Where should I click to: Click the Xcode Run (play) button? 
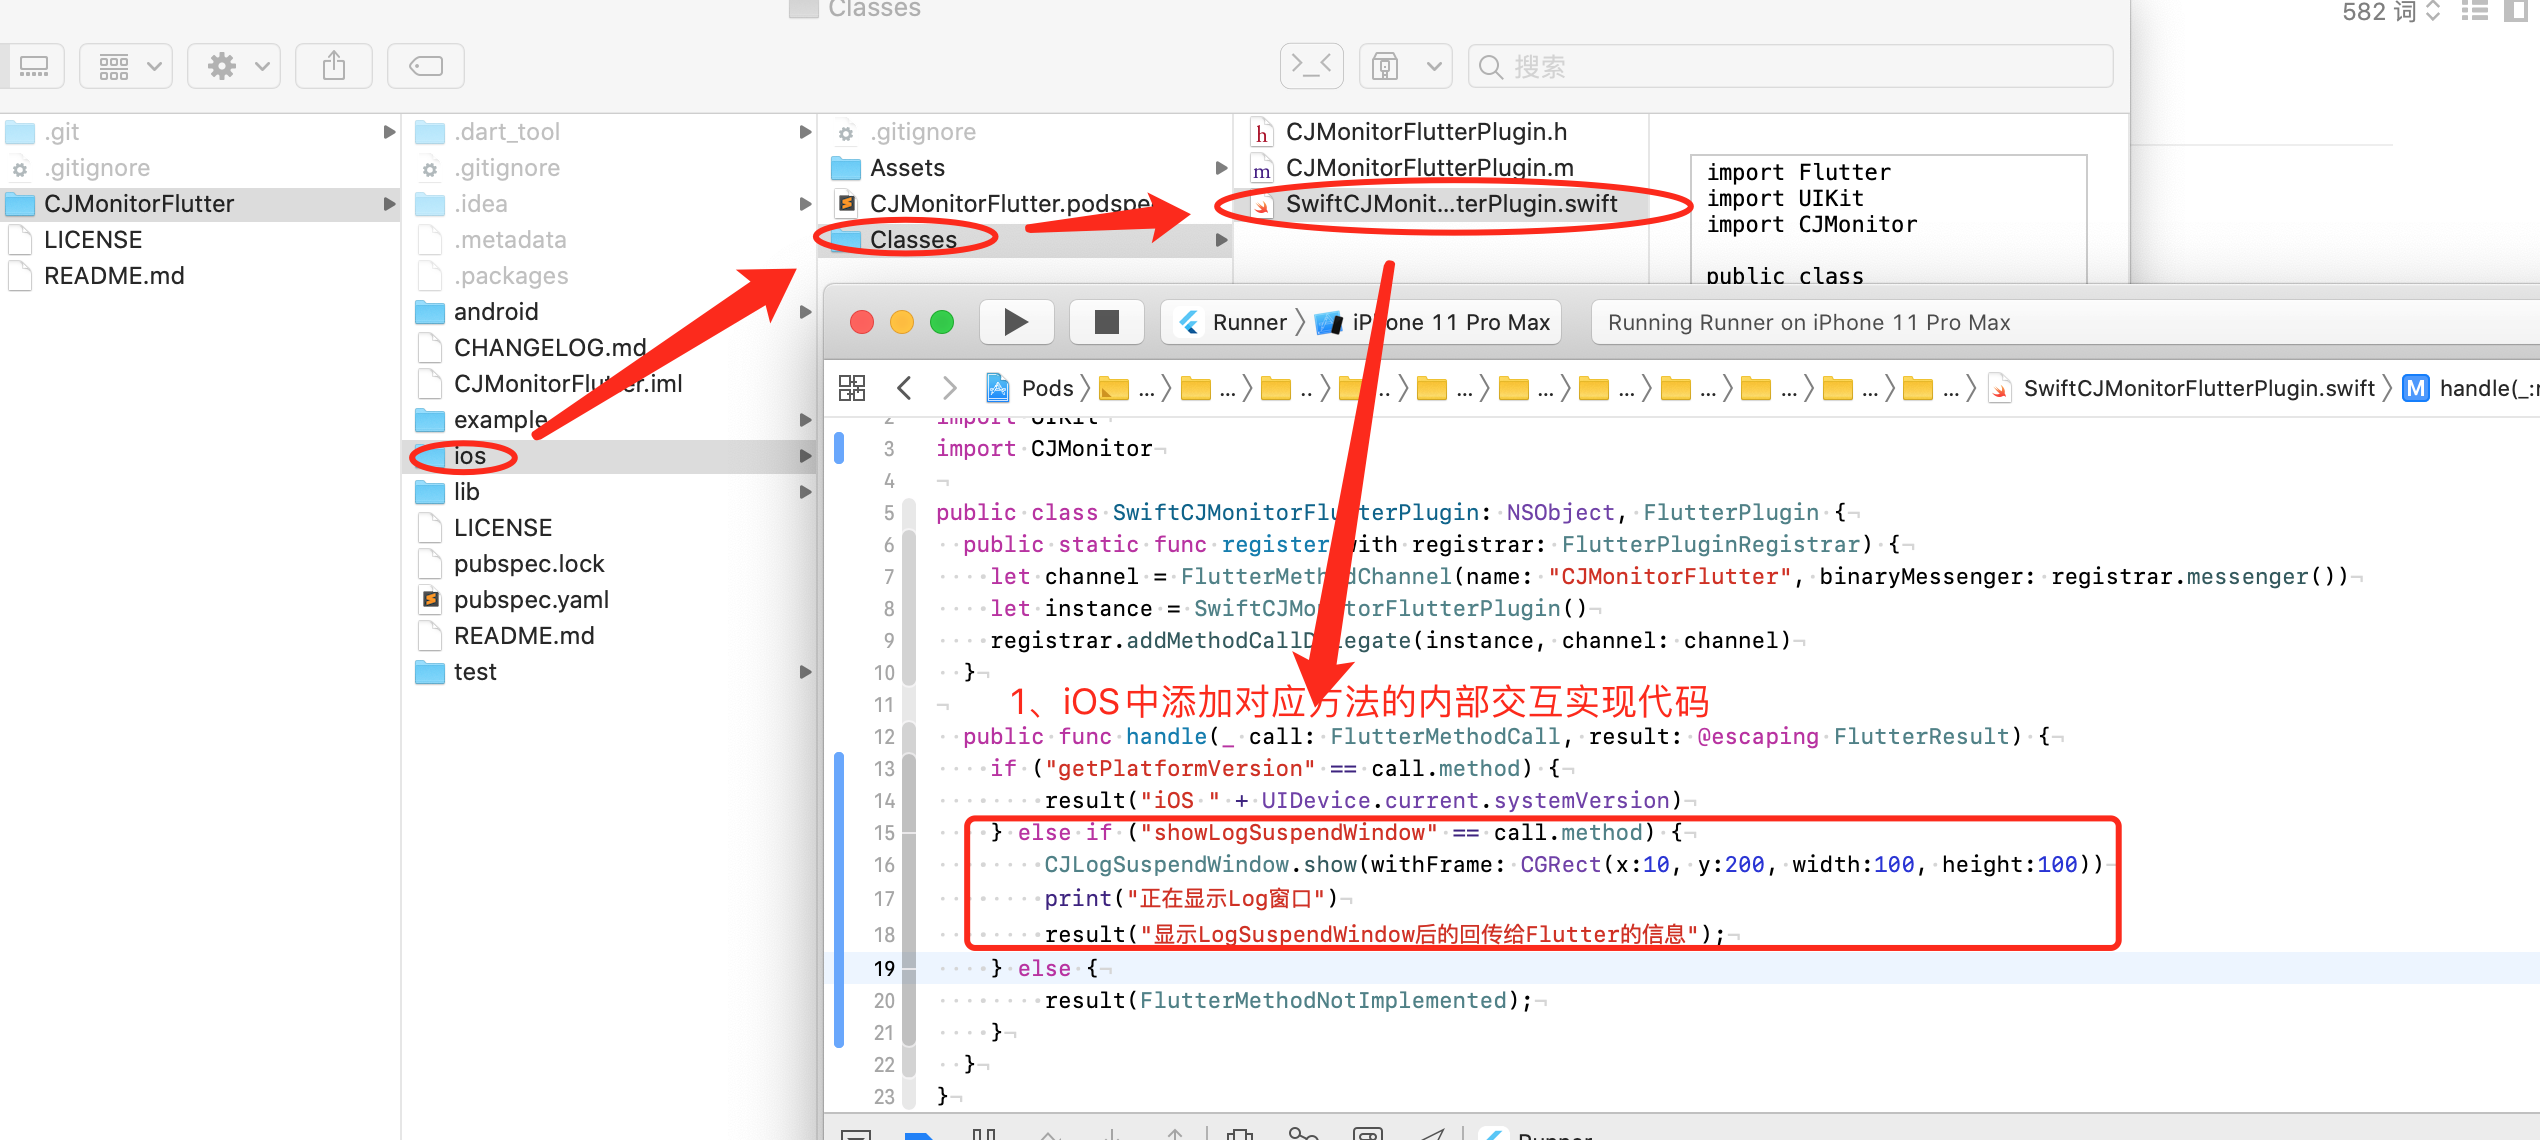[x=1016, y=322]
